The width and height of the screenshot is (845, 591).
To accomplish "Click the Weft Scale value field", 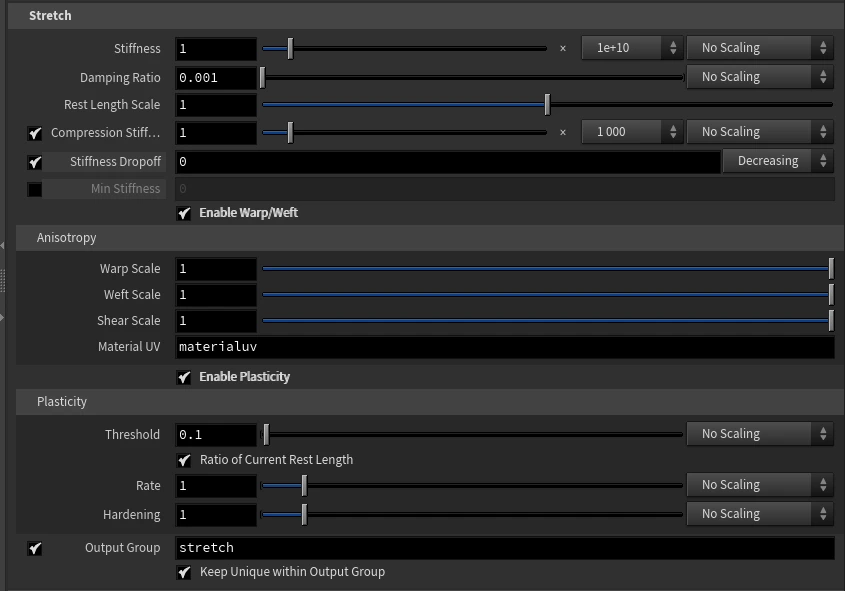I will pos(216,295).
